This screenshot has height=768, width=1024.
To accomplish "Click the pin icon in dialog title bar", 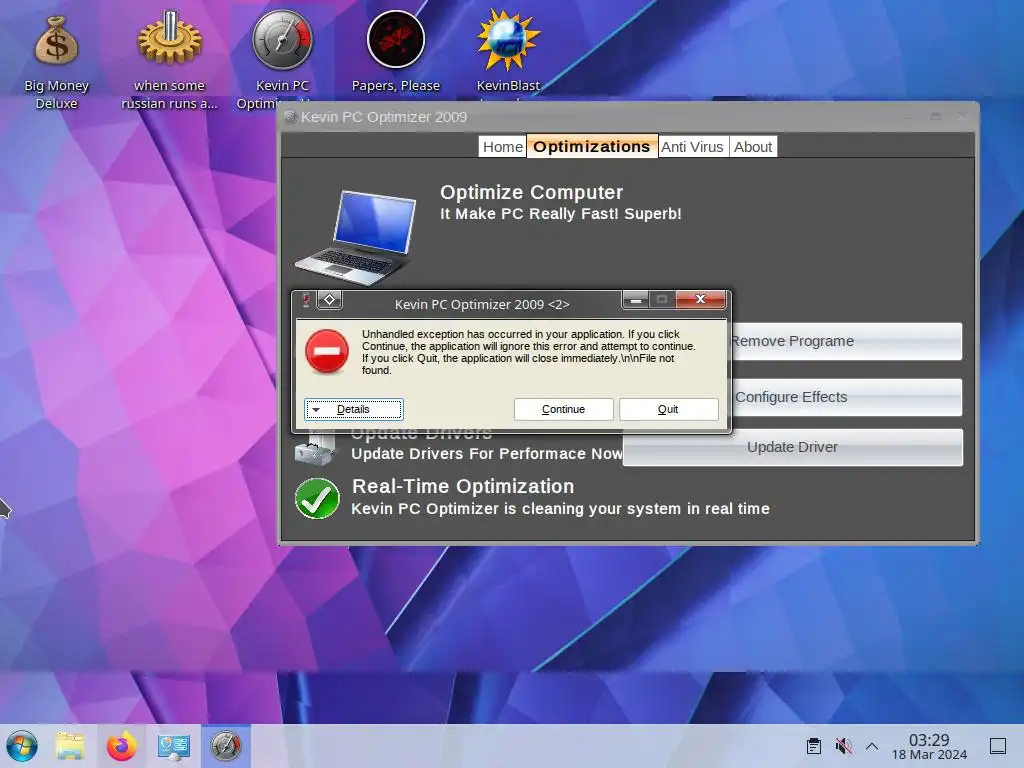I will 306,300.
